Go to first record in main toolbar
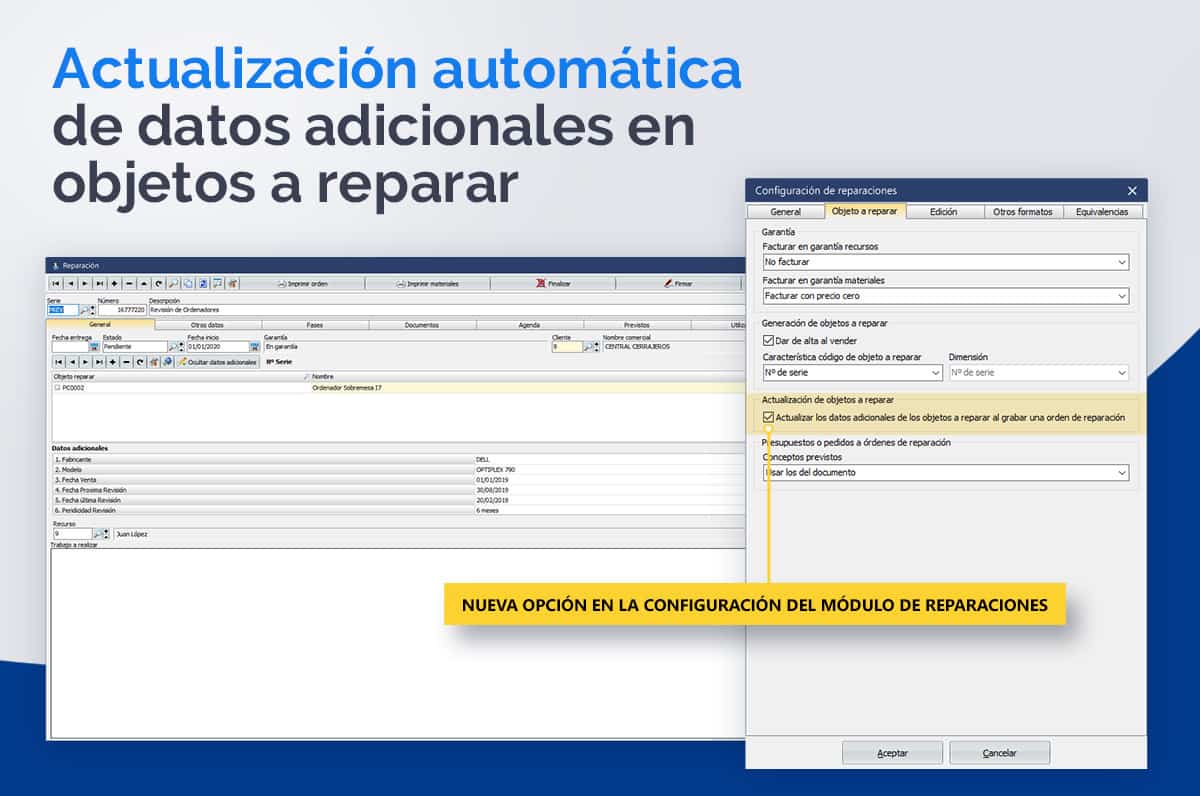 click(55, 284)
